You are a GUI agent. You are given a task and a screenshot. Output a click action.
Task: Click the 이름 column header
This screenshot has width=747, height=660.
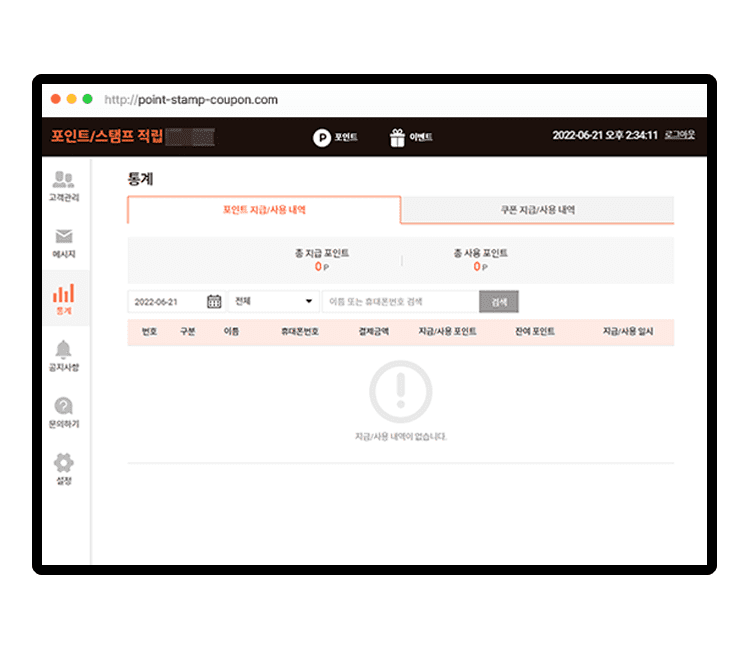(x=231, y=332)
